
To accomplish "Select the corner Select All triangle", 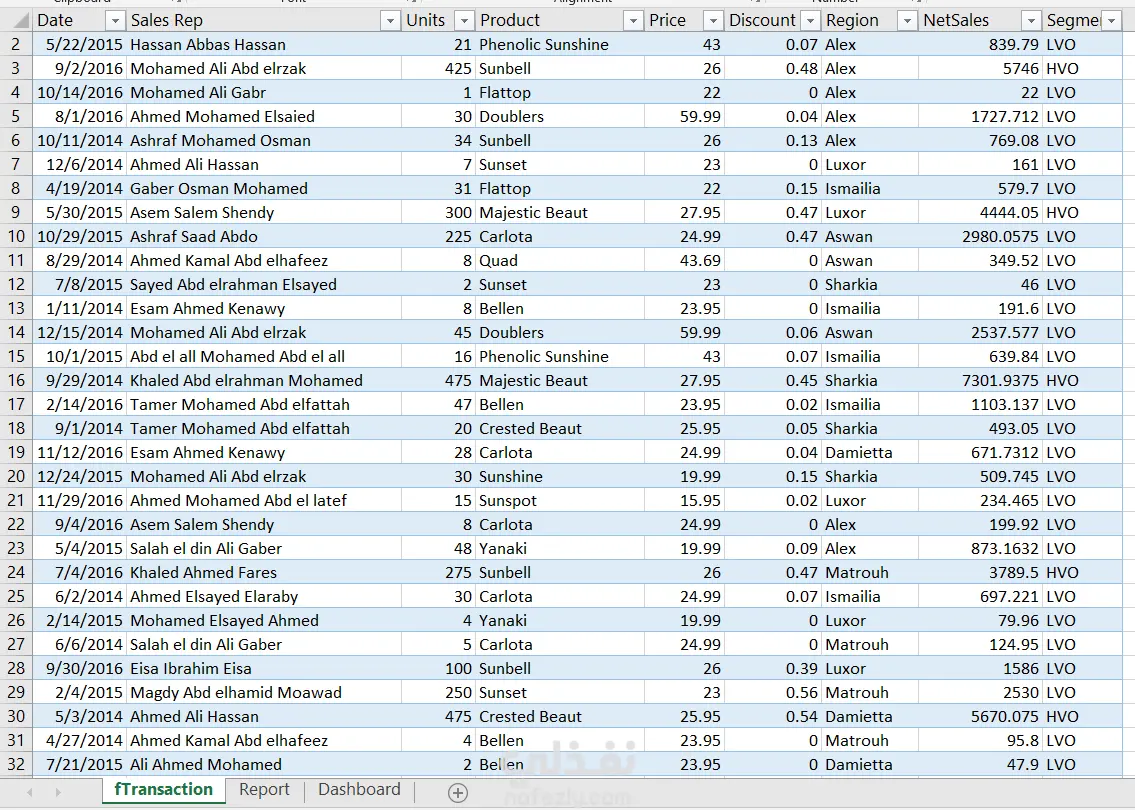I will [16, 20].
